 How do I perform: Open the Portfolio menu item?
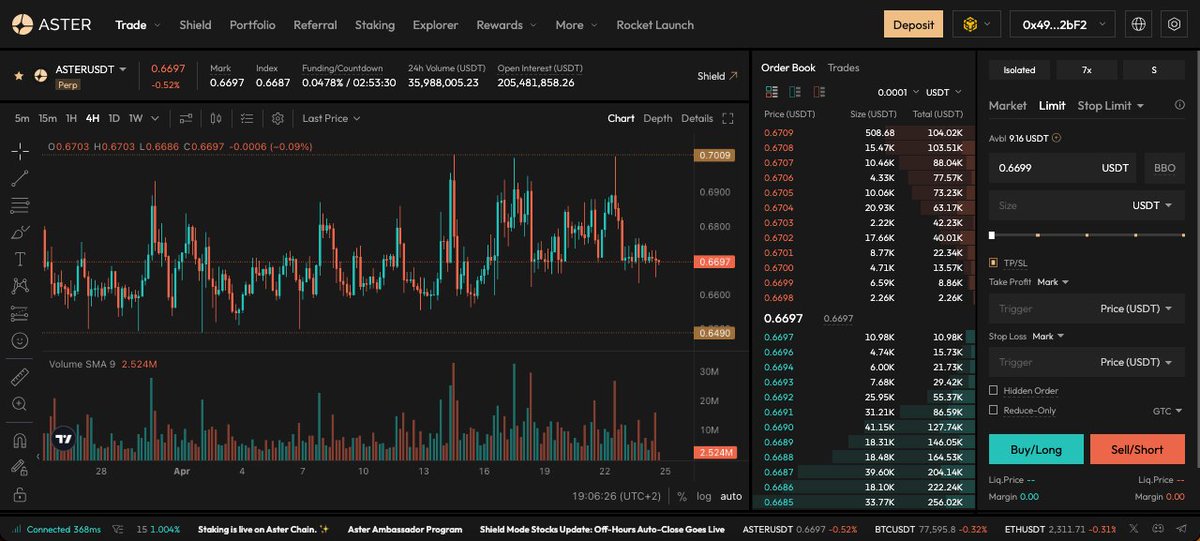click(x=252, y=24)
